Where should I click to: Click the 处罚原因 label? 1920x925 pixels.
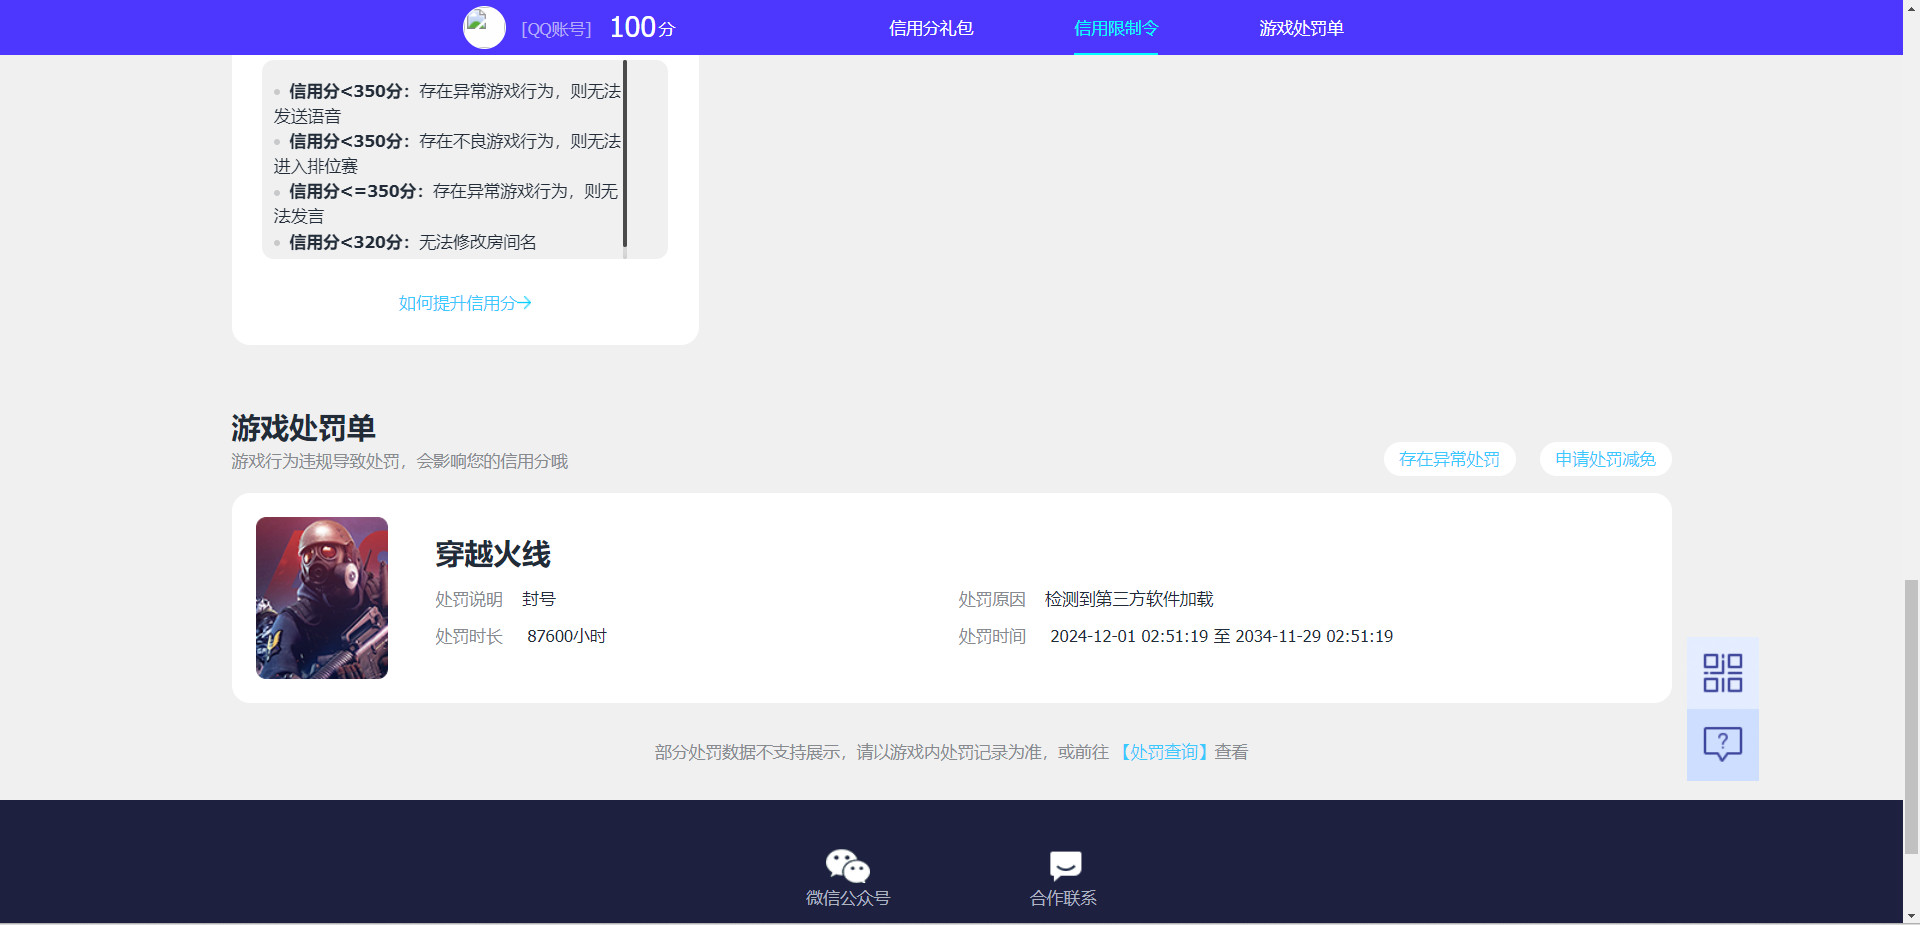coord(992,599)
